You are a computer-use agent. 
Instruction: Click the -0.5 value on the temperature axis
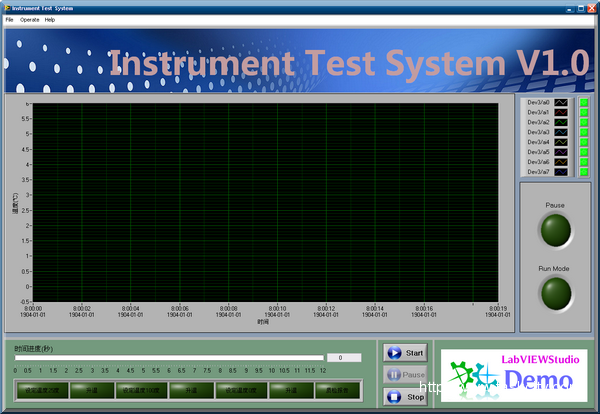[x=25, y=302]
